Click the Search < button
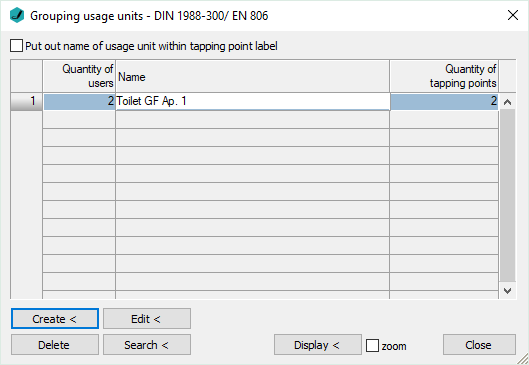 tap(147, 345)
